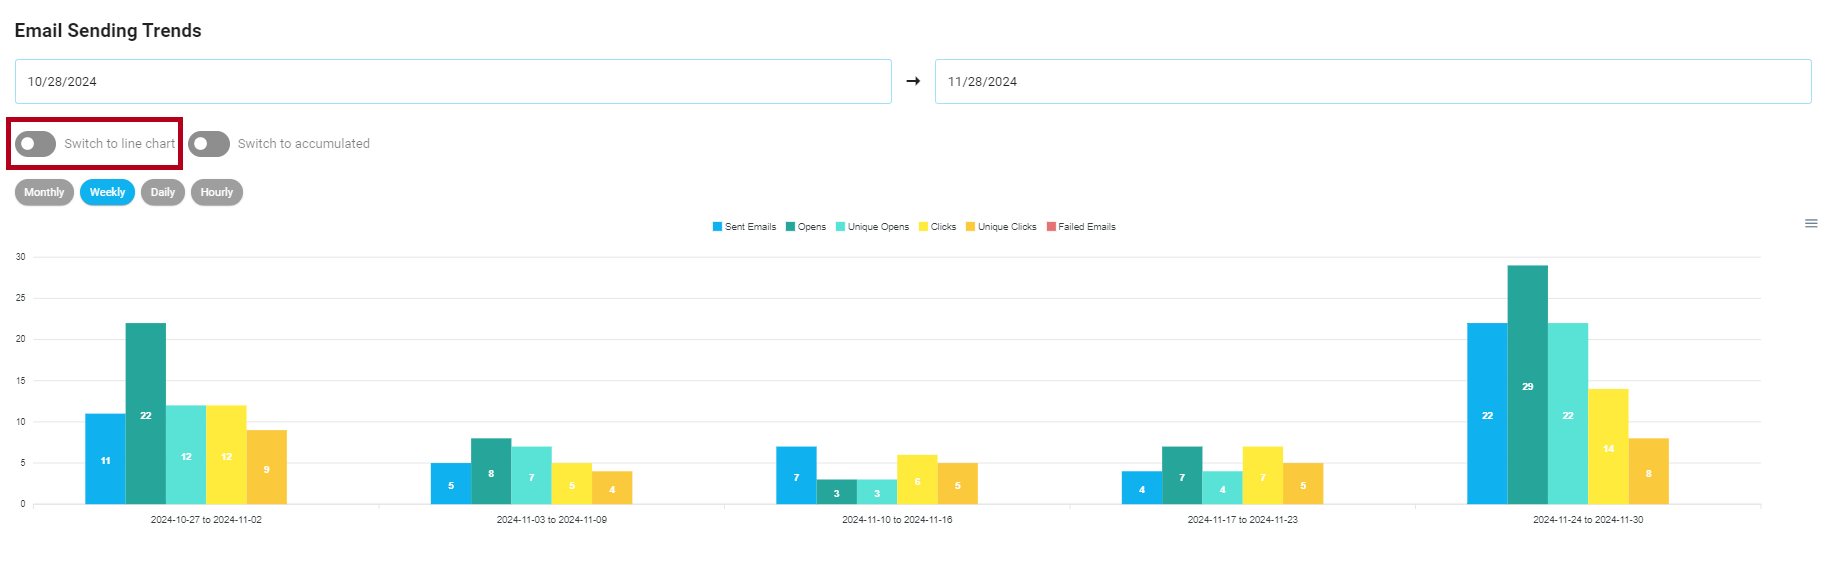Click Sent Emails bar with value 11
Image resolution: width=1841 pixels, height=575 pixels.
click(x=105, y=459)
